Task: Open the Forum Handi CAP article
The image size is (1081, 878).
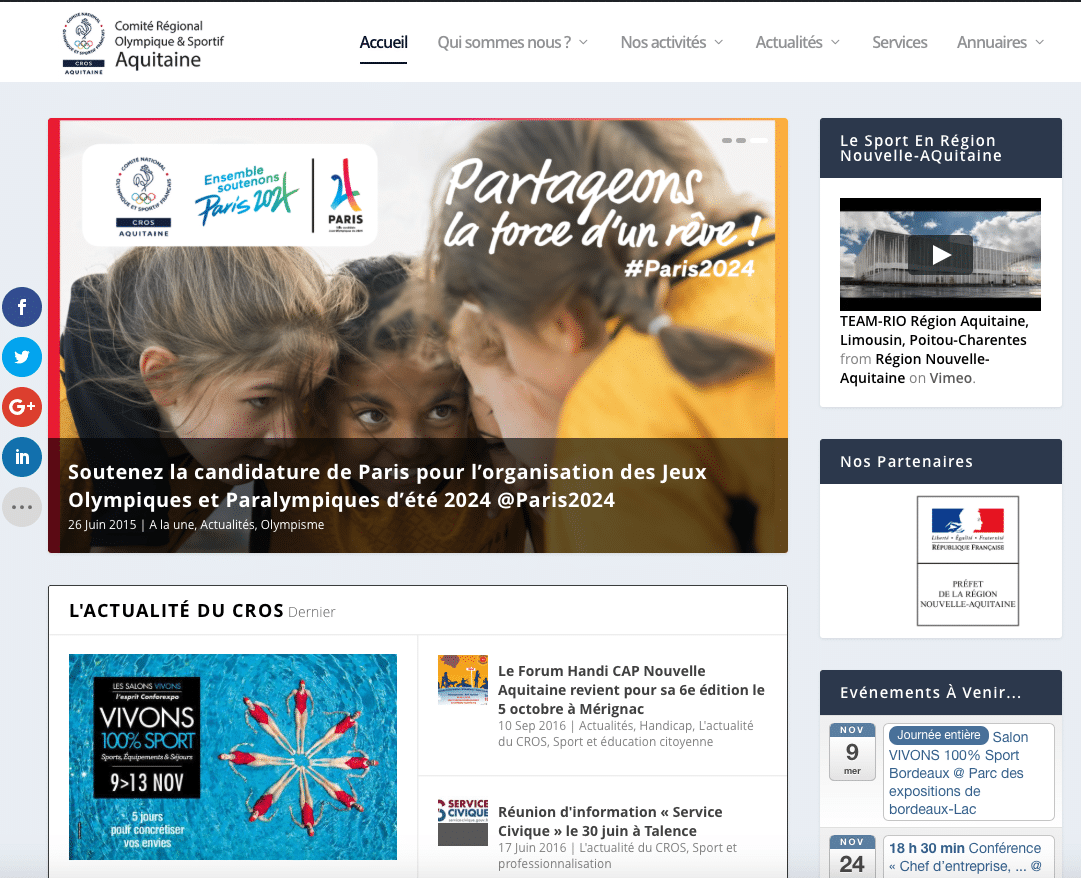Action: [630, 689]
